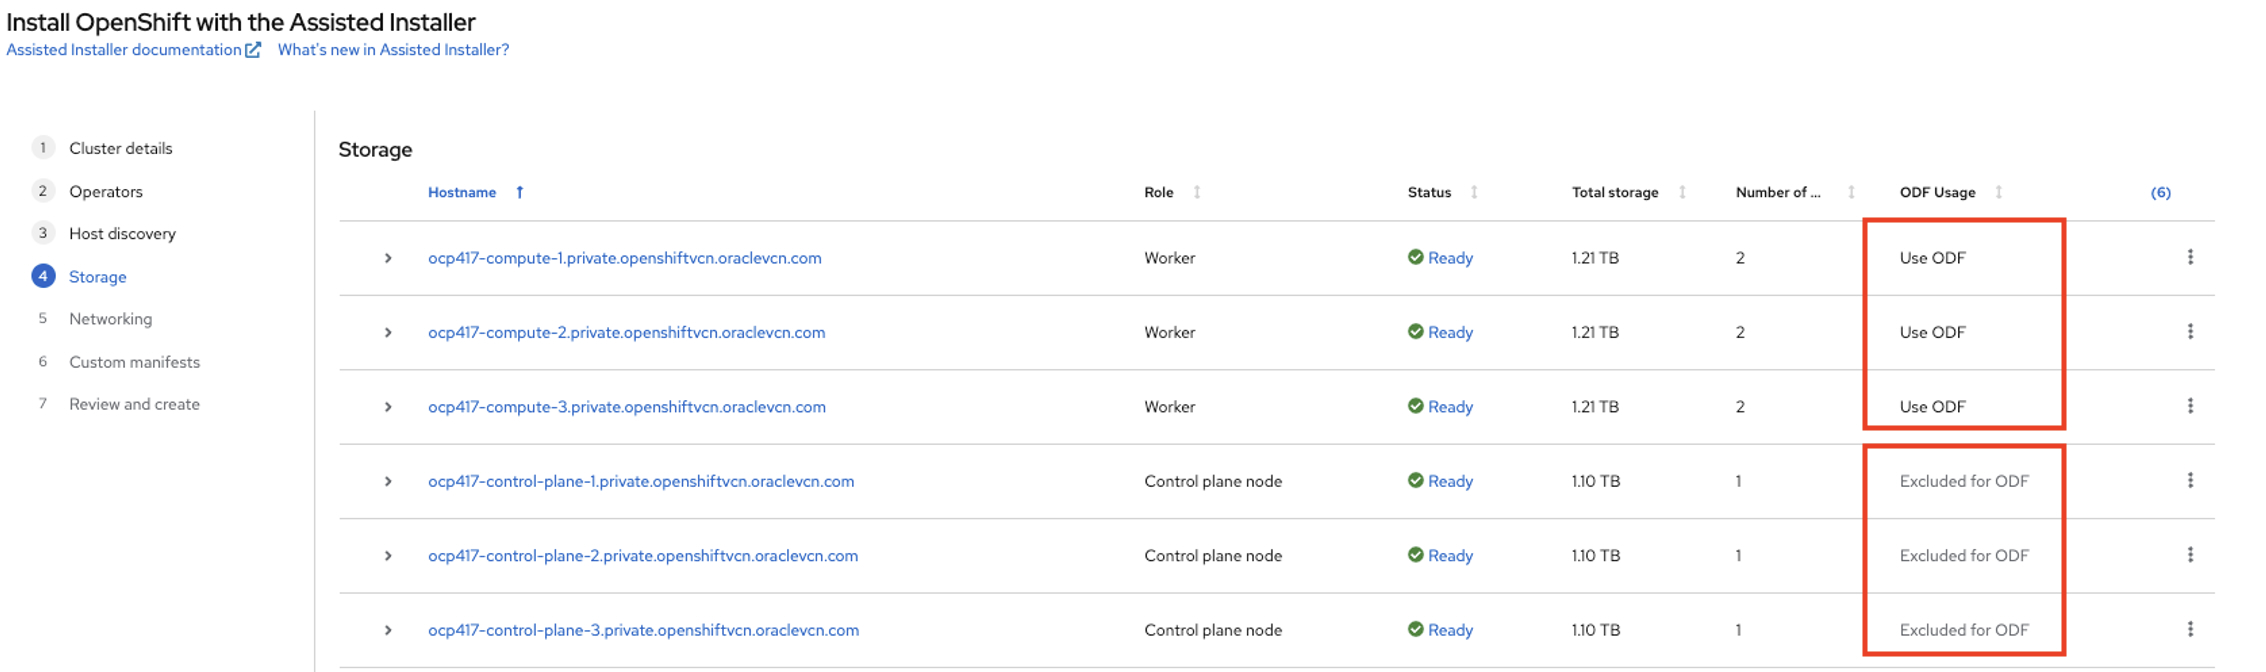Open ocp417-control-plane-1 hostname link
Screen dimensions: 2266x672
pyautogui.click(x=641, y=481)
